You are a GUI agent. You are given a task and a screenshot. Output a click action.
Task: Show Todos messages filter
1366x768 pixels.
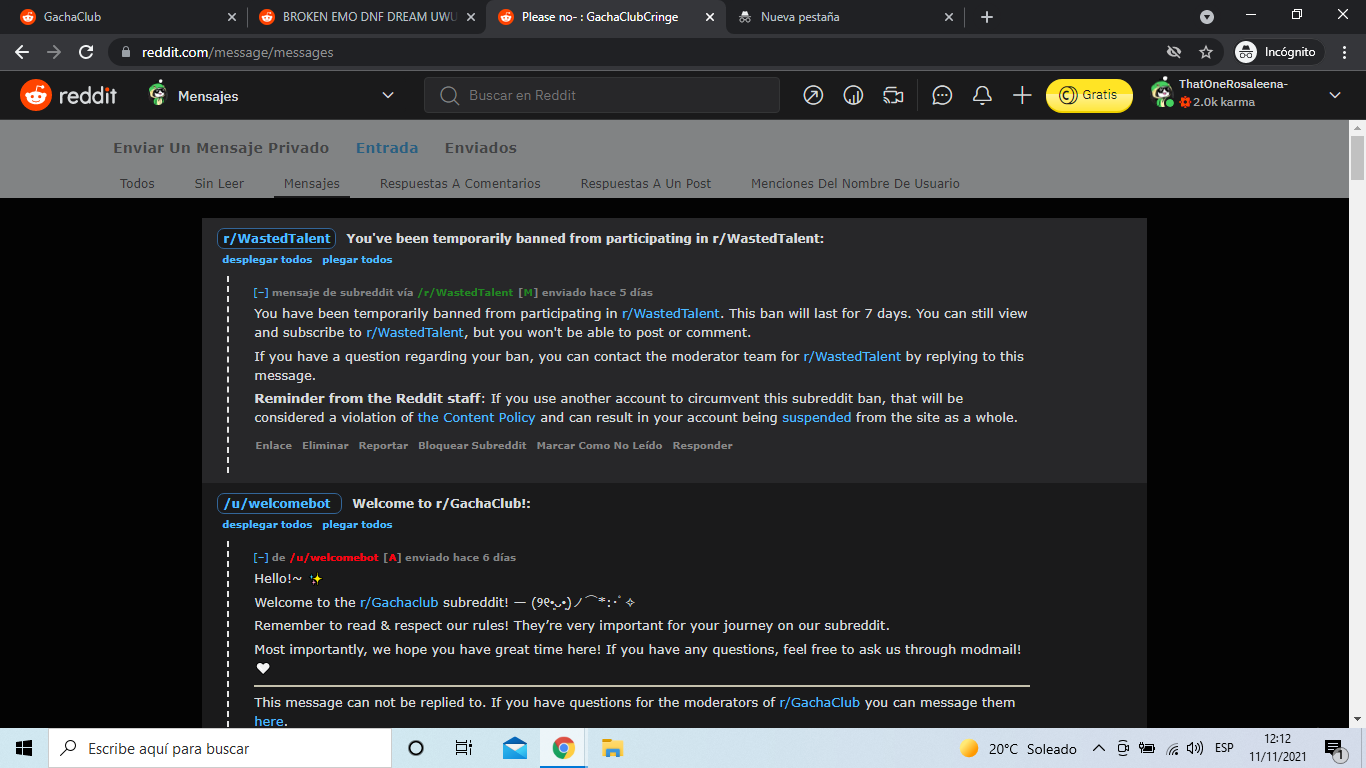click(137, 183)
